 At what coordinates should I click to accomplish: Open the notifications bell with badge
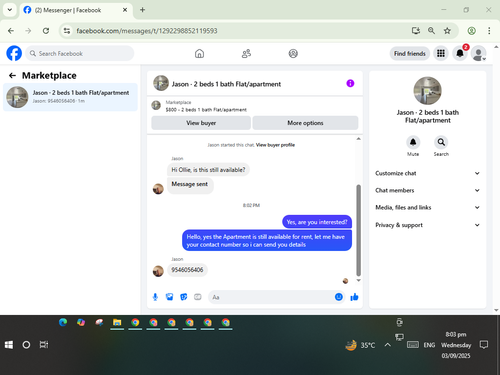pyautogui.click(x=460, y=53)
